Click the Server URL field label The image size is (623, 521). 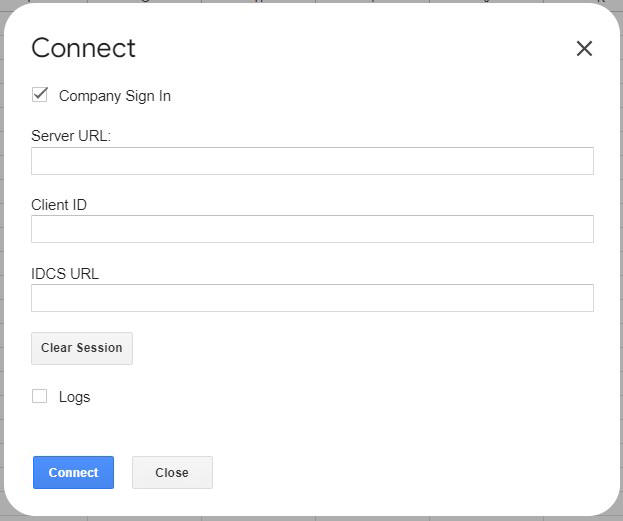(71, 136)
